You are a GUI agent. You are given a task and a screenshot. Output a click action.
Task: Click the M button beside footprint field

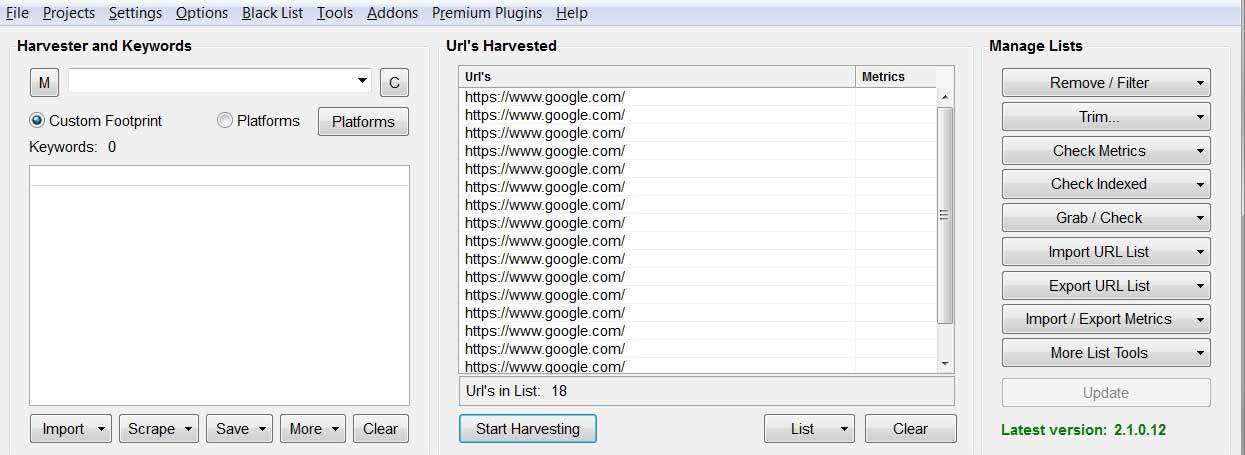(x=45, y=82)
